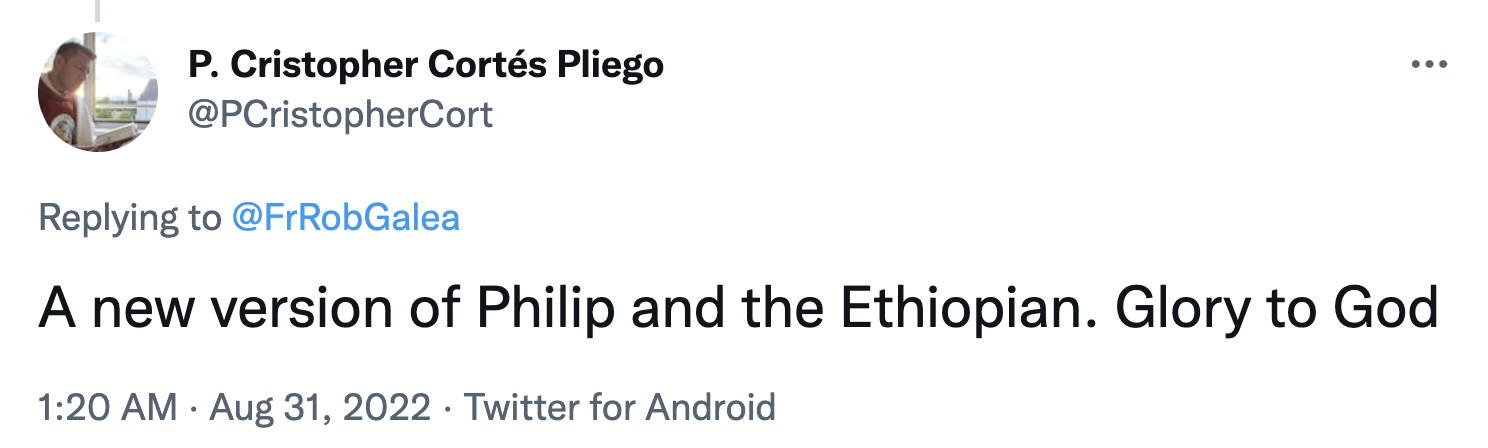The width and height of the screenshot is (1488, 448).
Task: Click the @PCristopherCort handle
Action: pyautogui.click(x=340, y=115)
